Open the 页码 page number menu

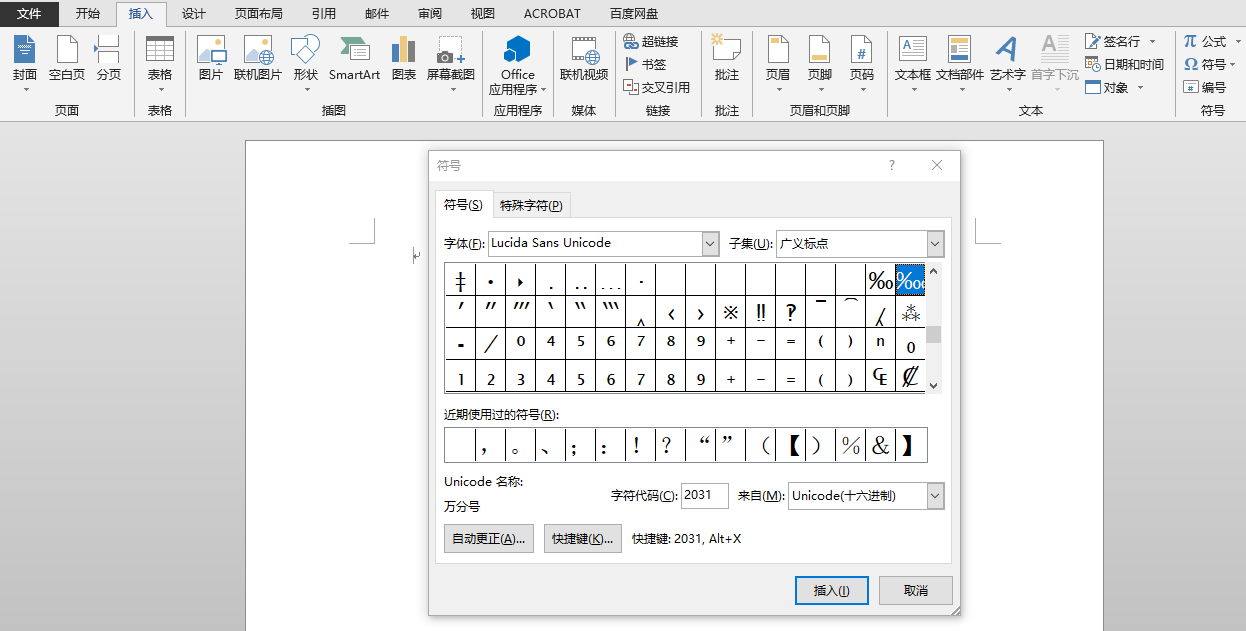tap(862, 65)
